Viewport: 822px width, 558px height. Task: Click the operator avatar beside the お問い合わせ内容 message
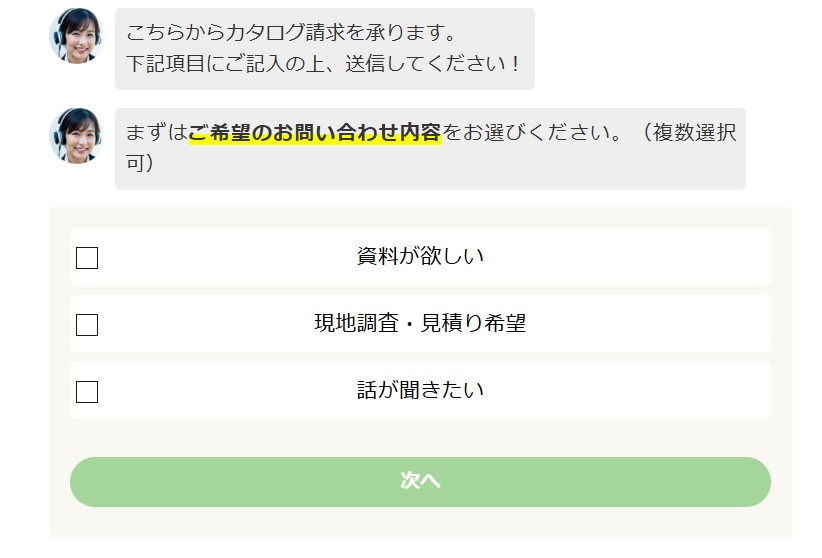click(x=76, y=136)
